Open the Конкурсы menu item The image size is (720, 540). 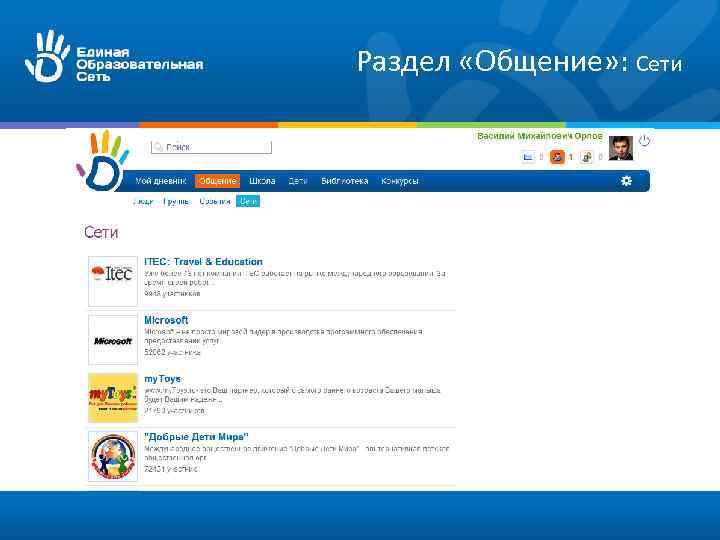(x=399, y=181)
